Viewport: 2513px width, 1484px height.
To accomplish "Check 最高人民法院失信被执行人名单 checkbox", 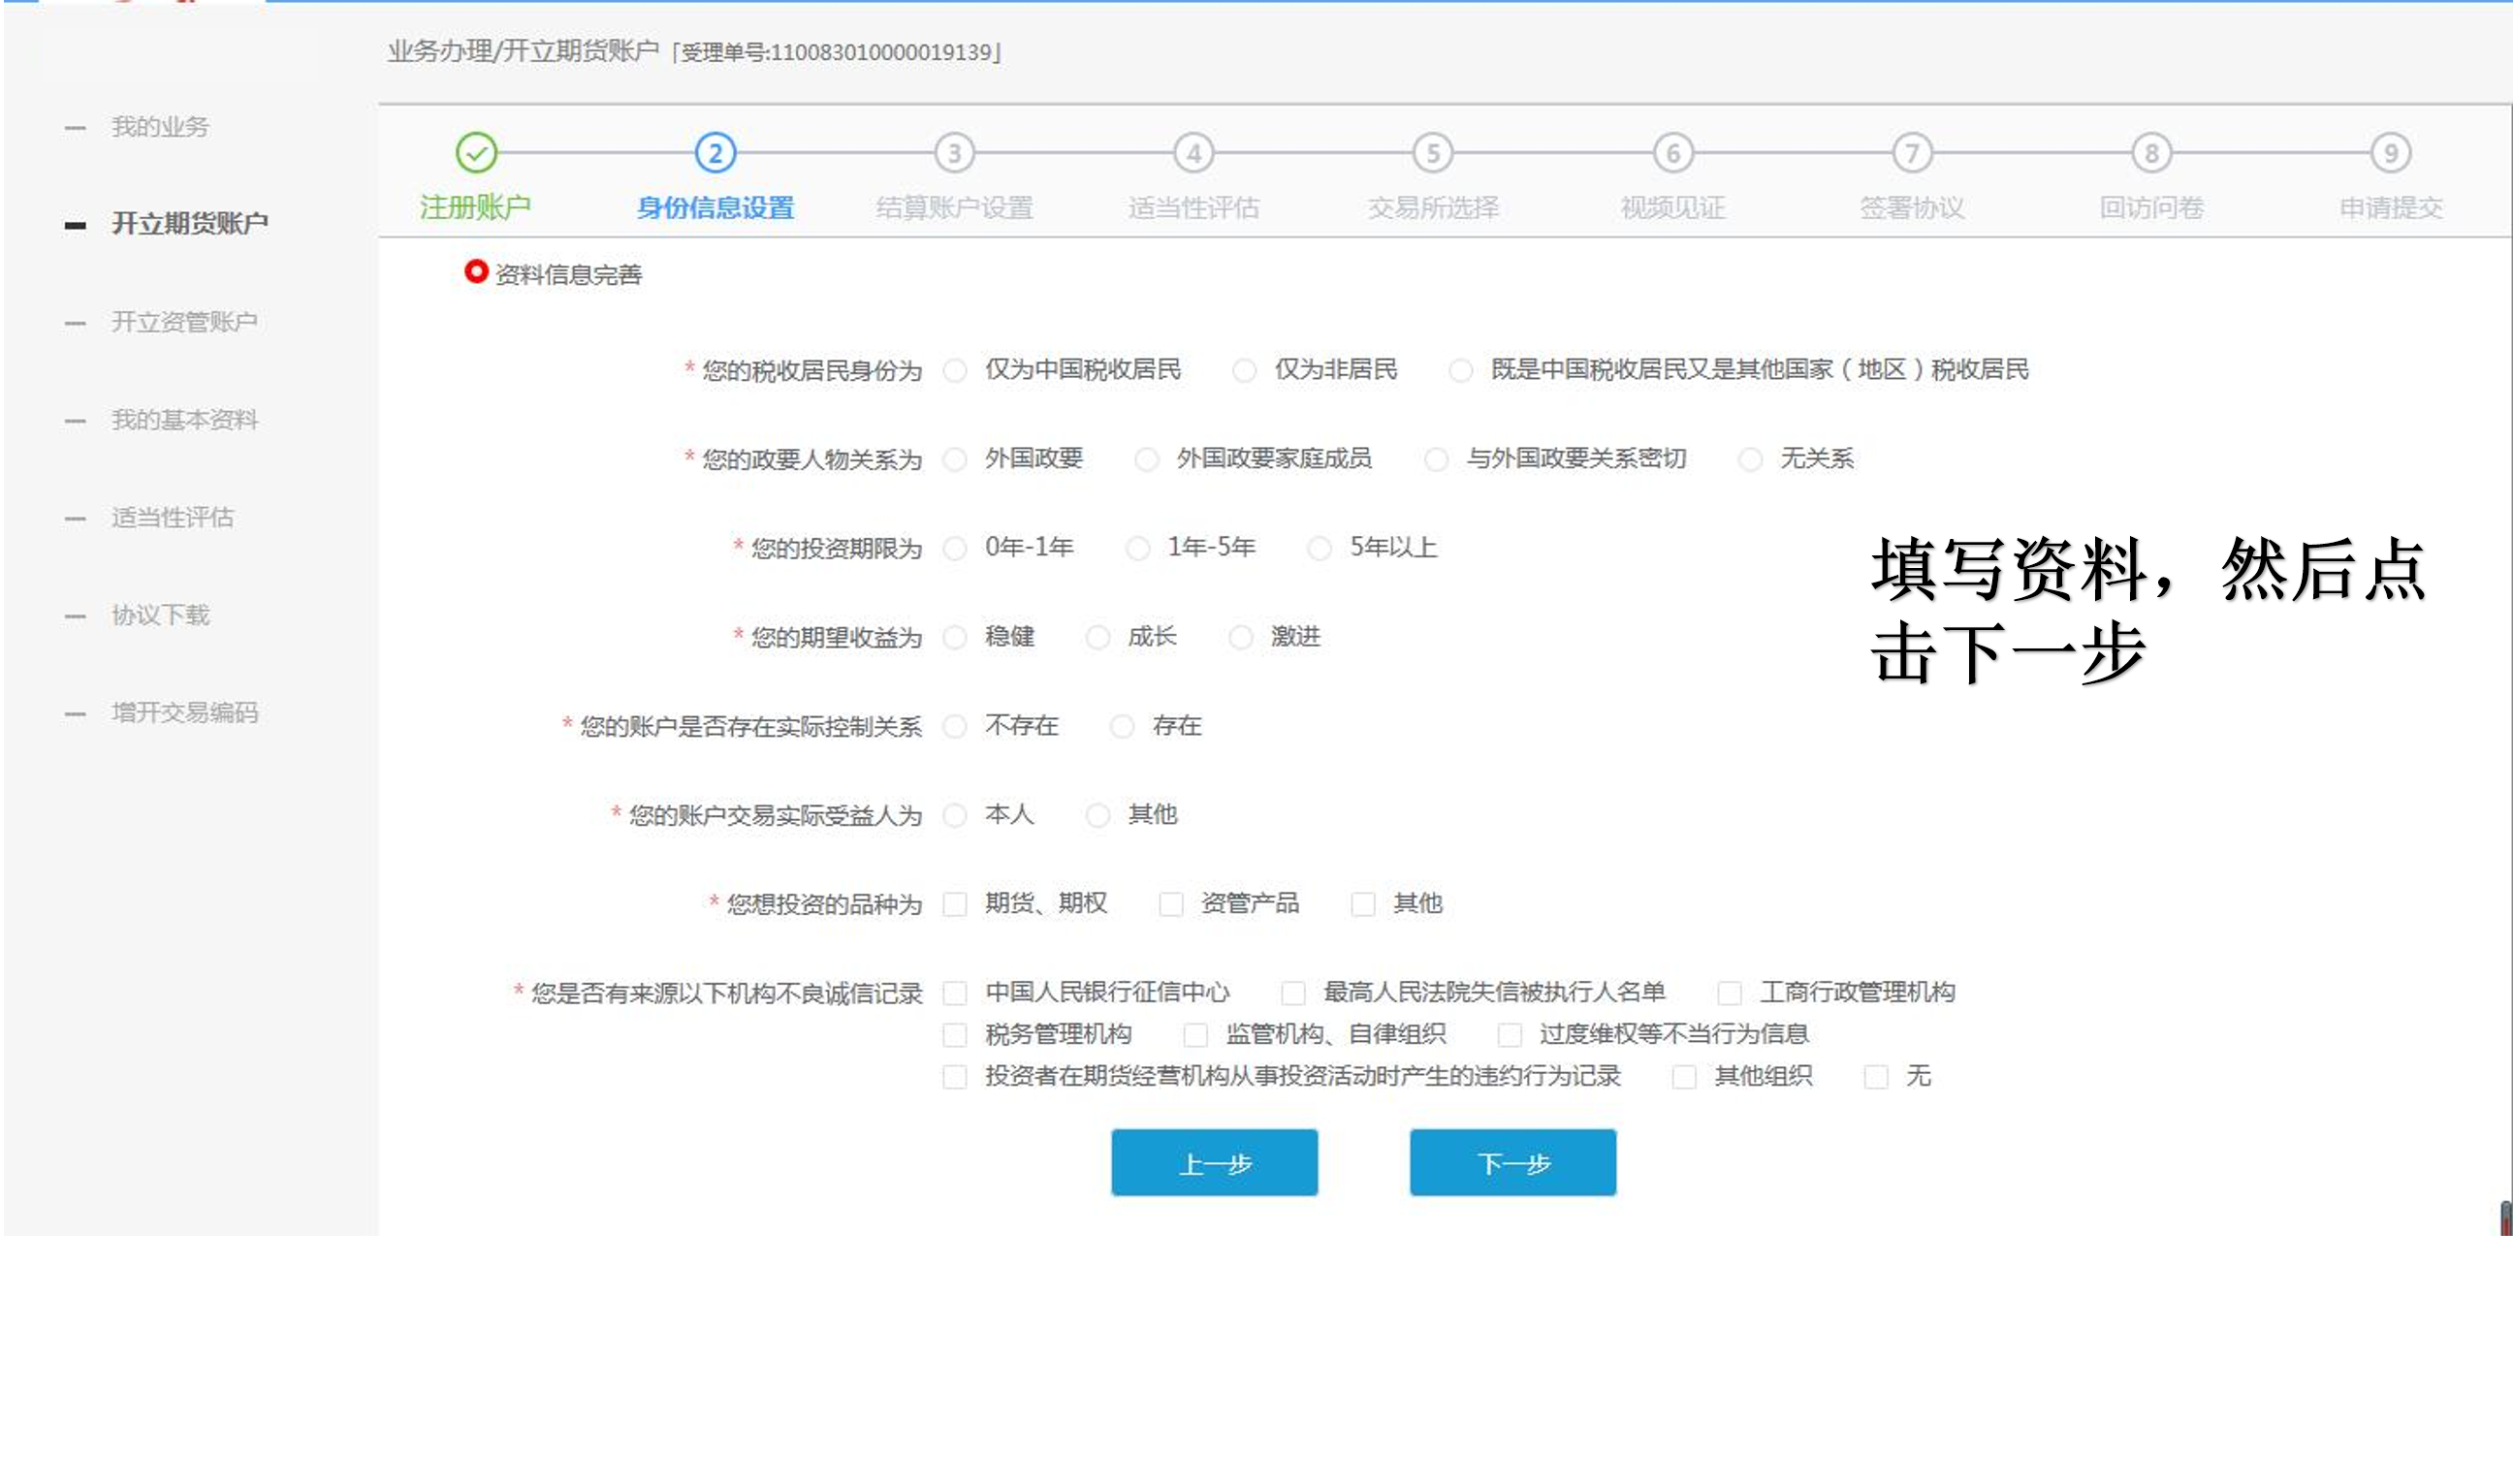I will pos(1293,993).
